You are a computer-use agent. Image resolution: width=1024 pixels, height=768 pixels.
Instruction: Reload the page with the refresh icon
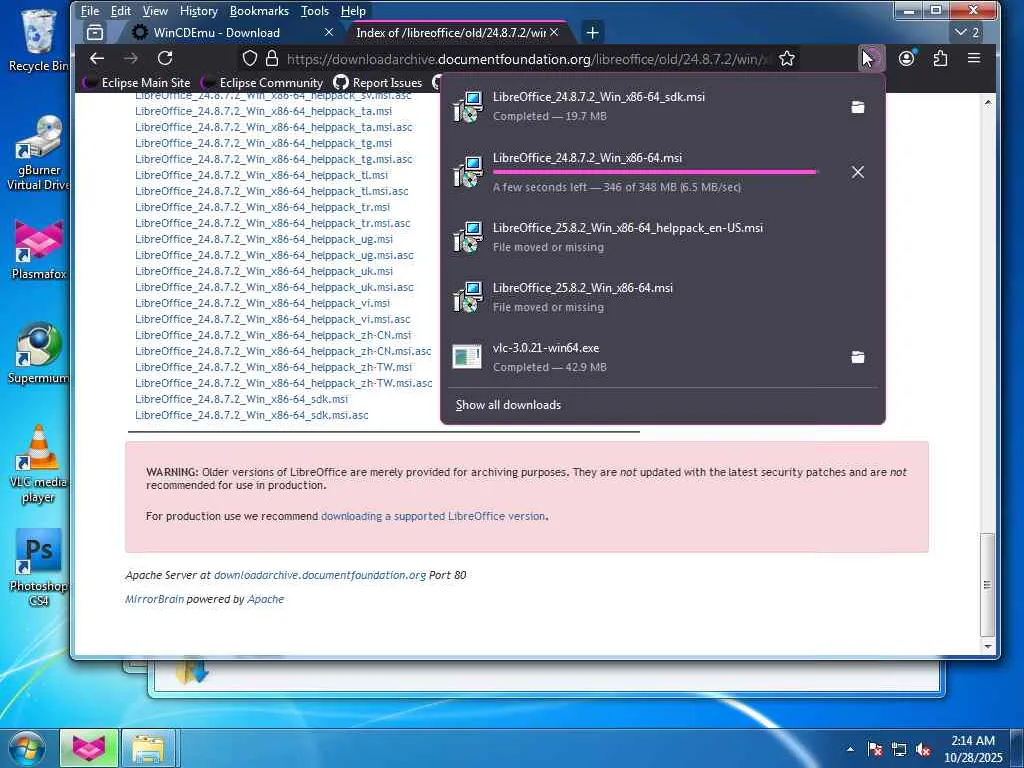(x=165, y=59)
